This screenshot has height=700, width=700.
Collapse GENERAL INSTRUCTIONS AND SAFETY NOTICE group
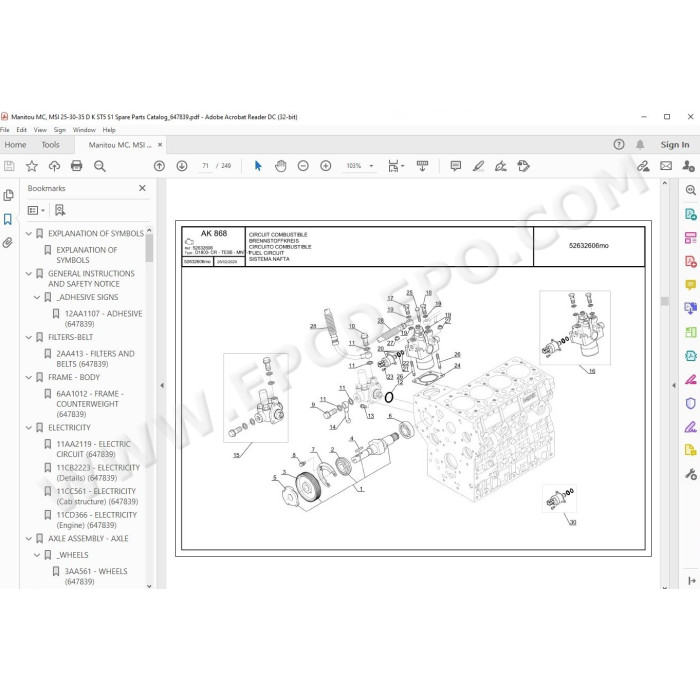(x=29, y=274)
